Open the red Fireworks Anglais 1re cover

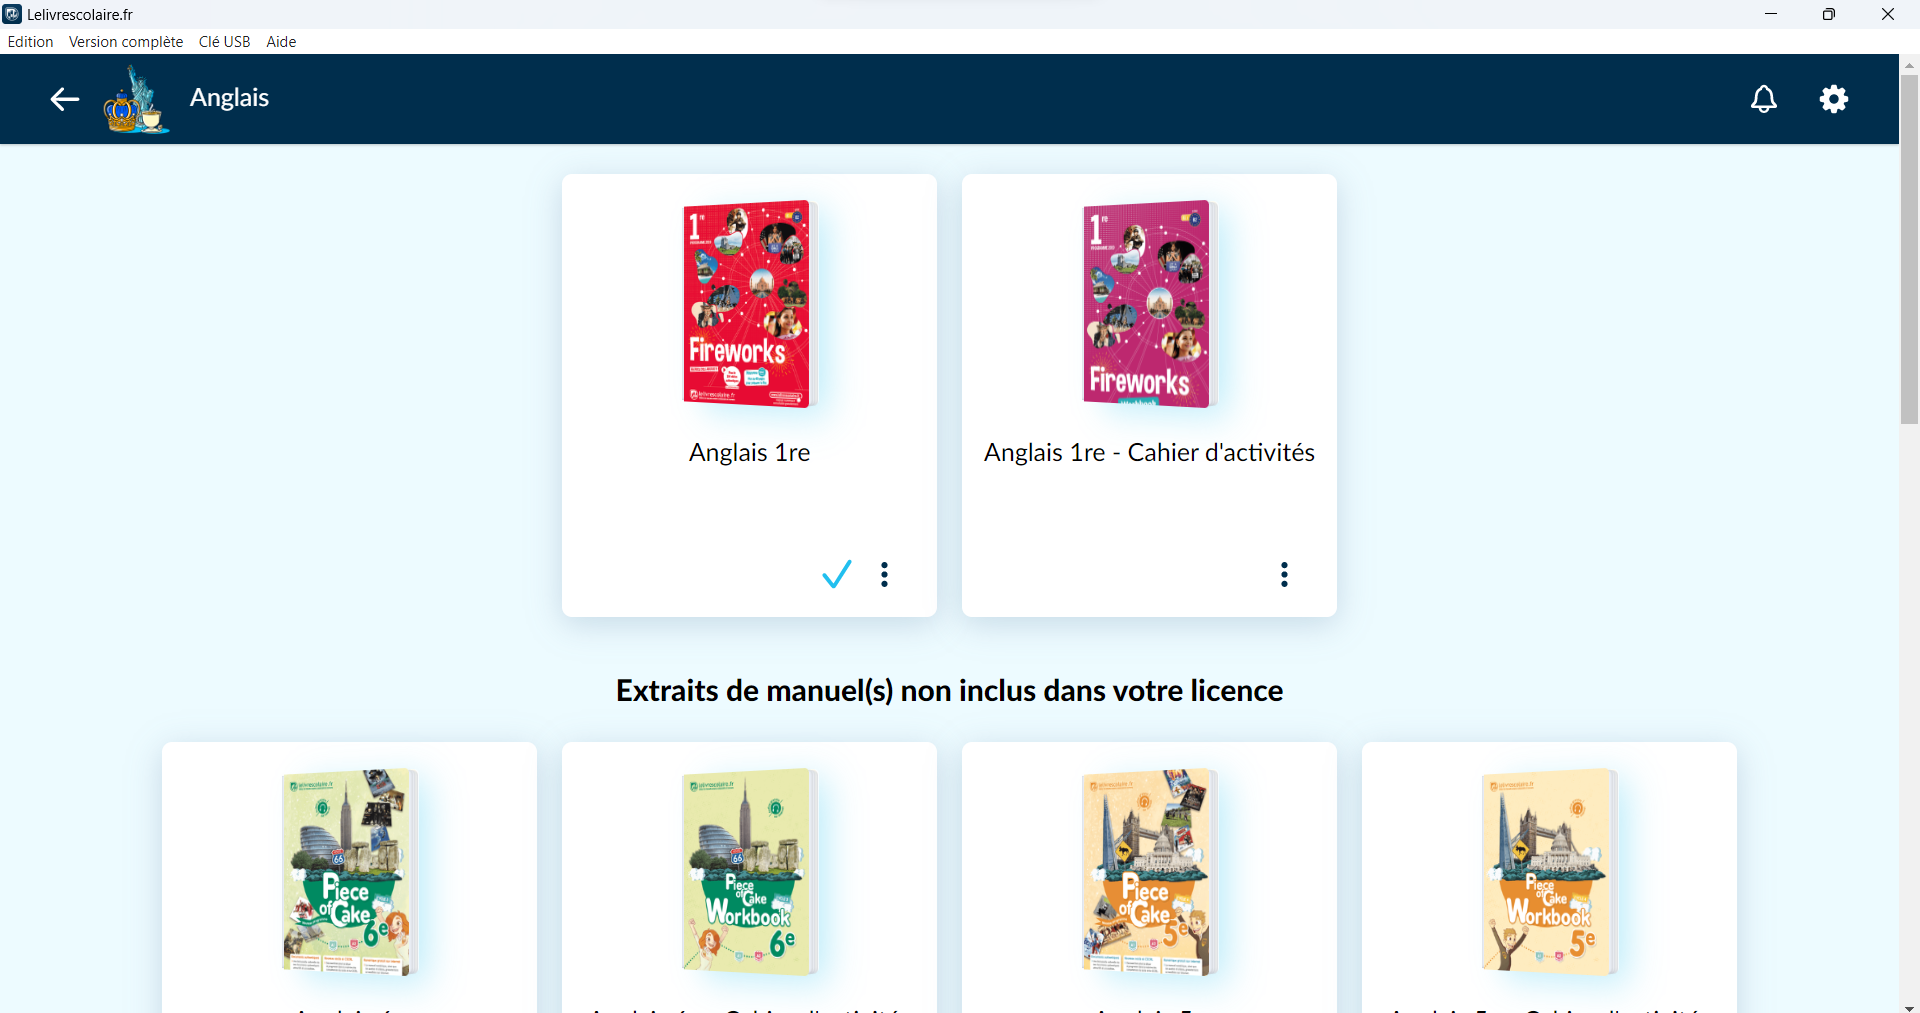(x=749, y=304)
